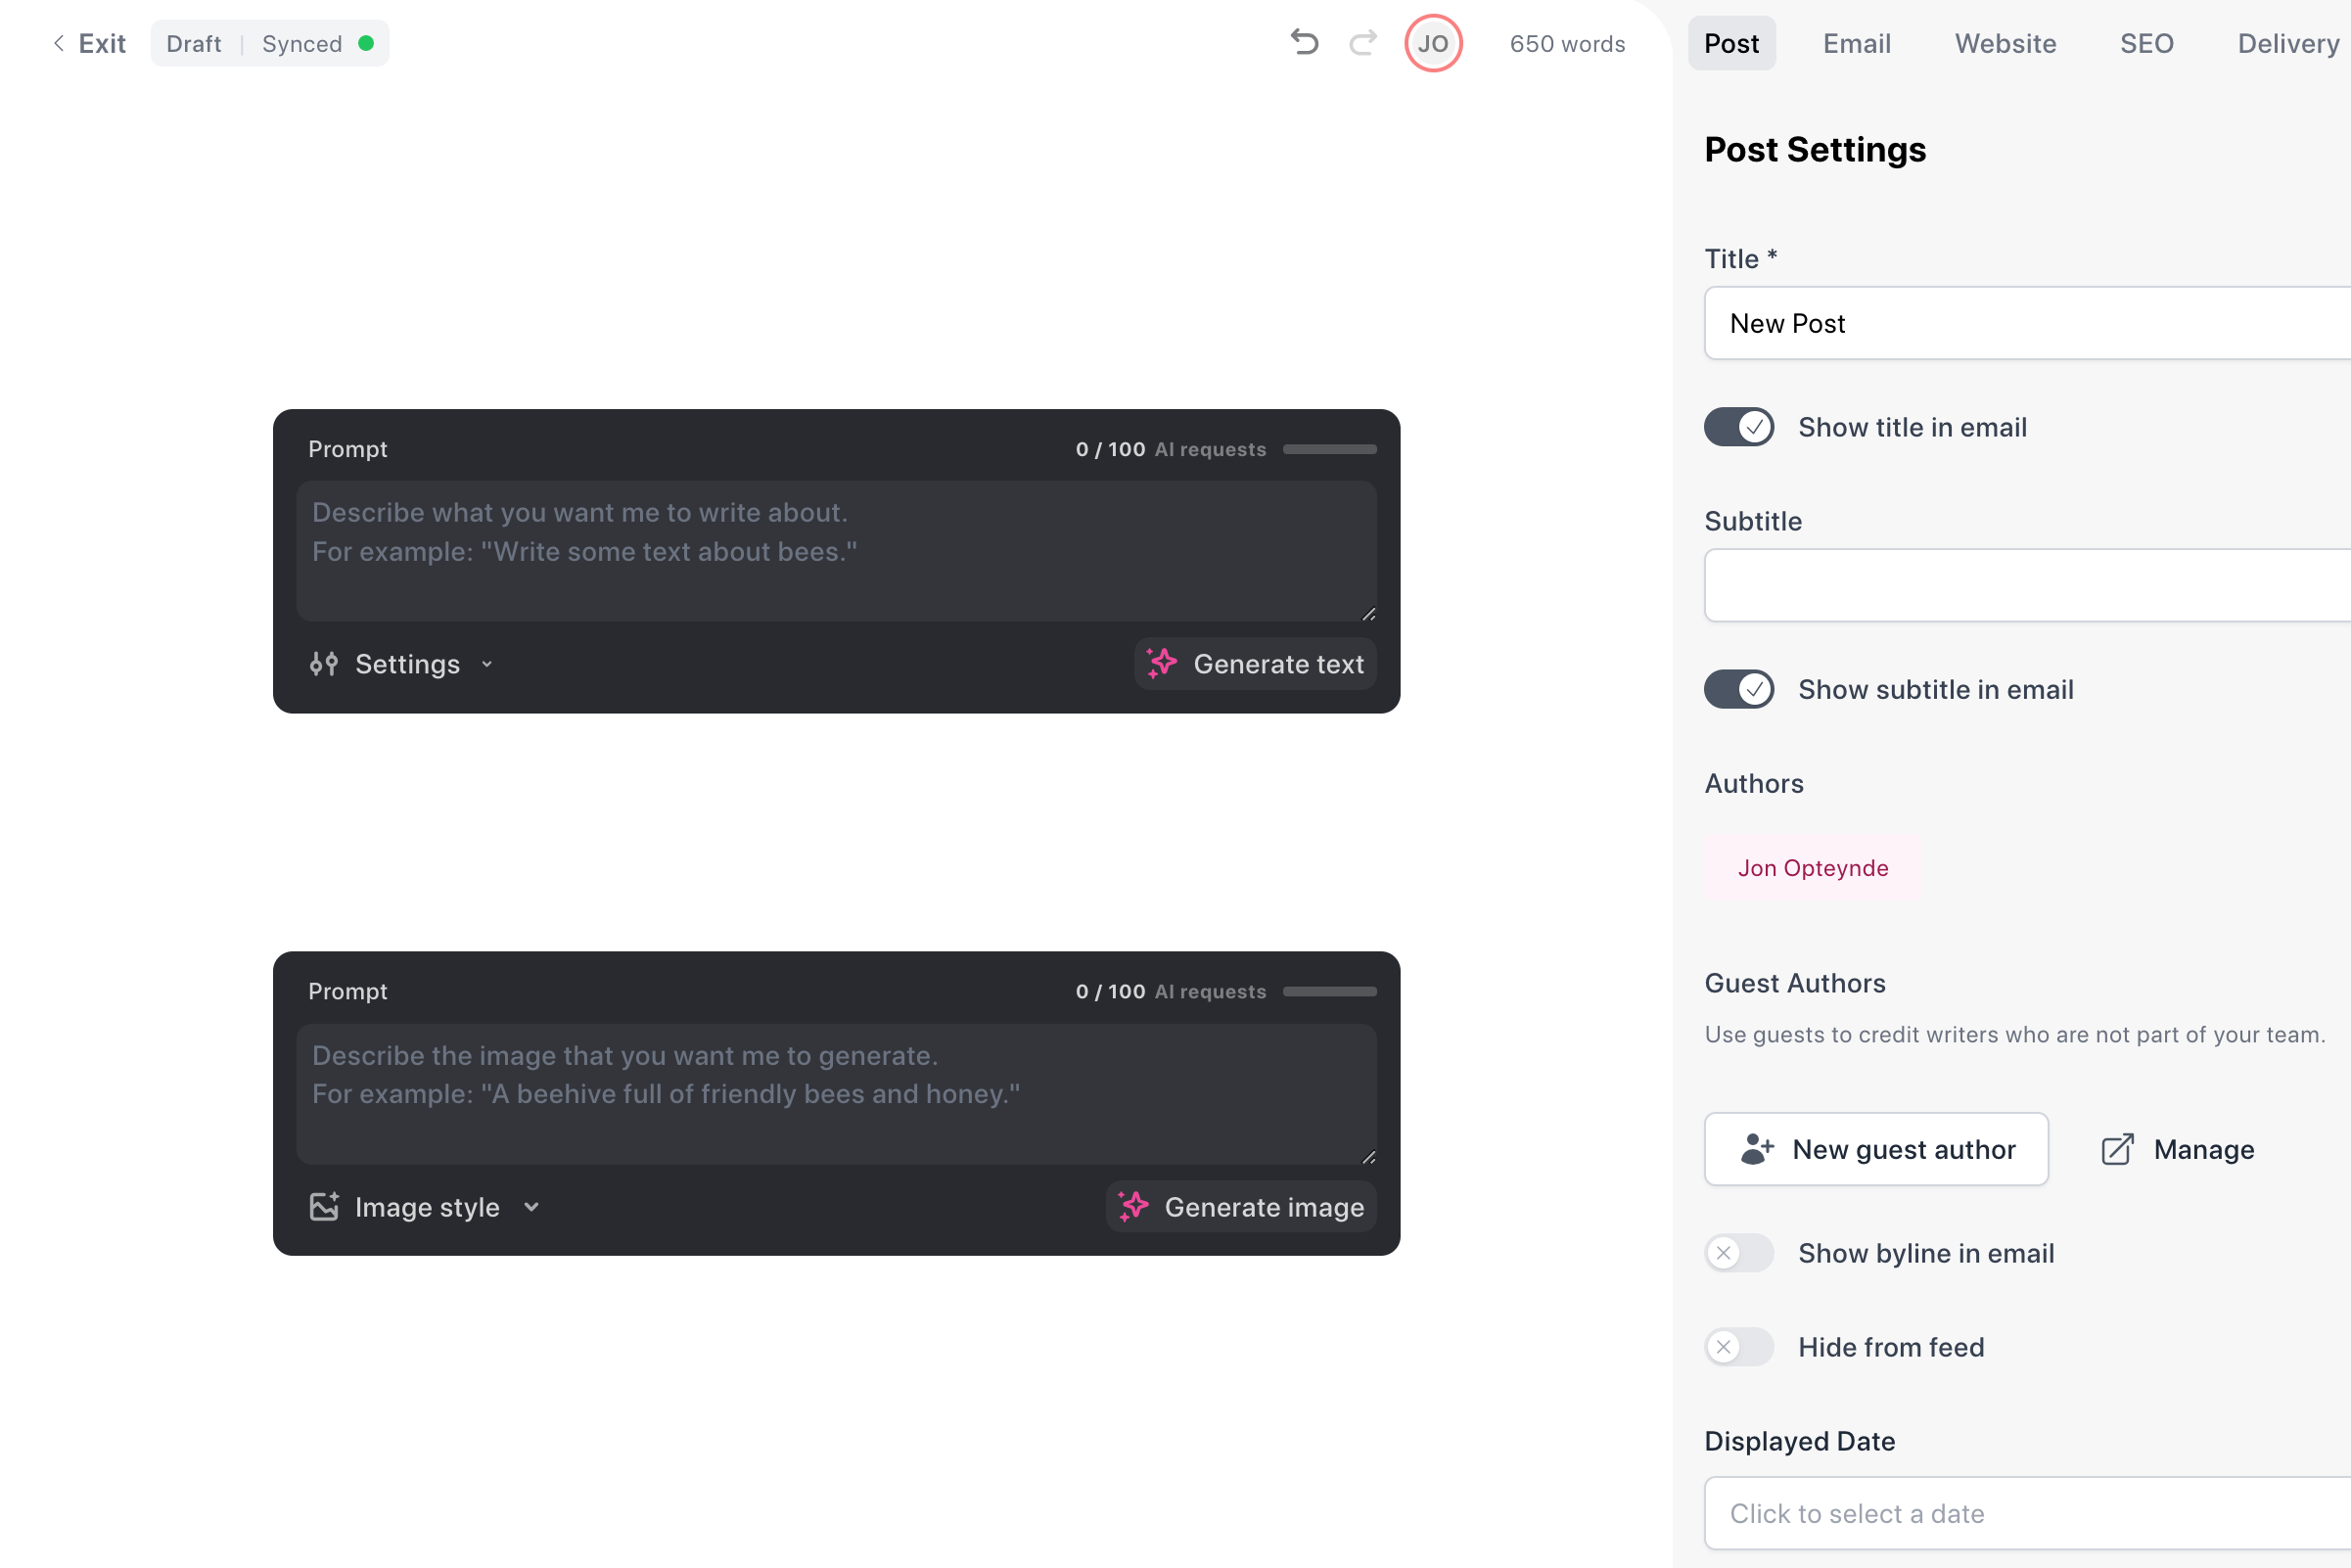The height and width of the screenshot is (1568, 2351).
Task: Click the undo arrow icon
Action: [x=1304, y=43]
